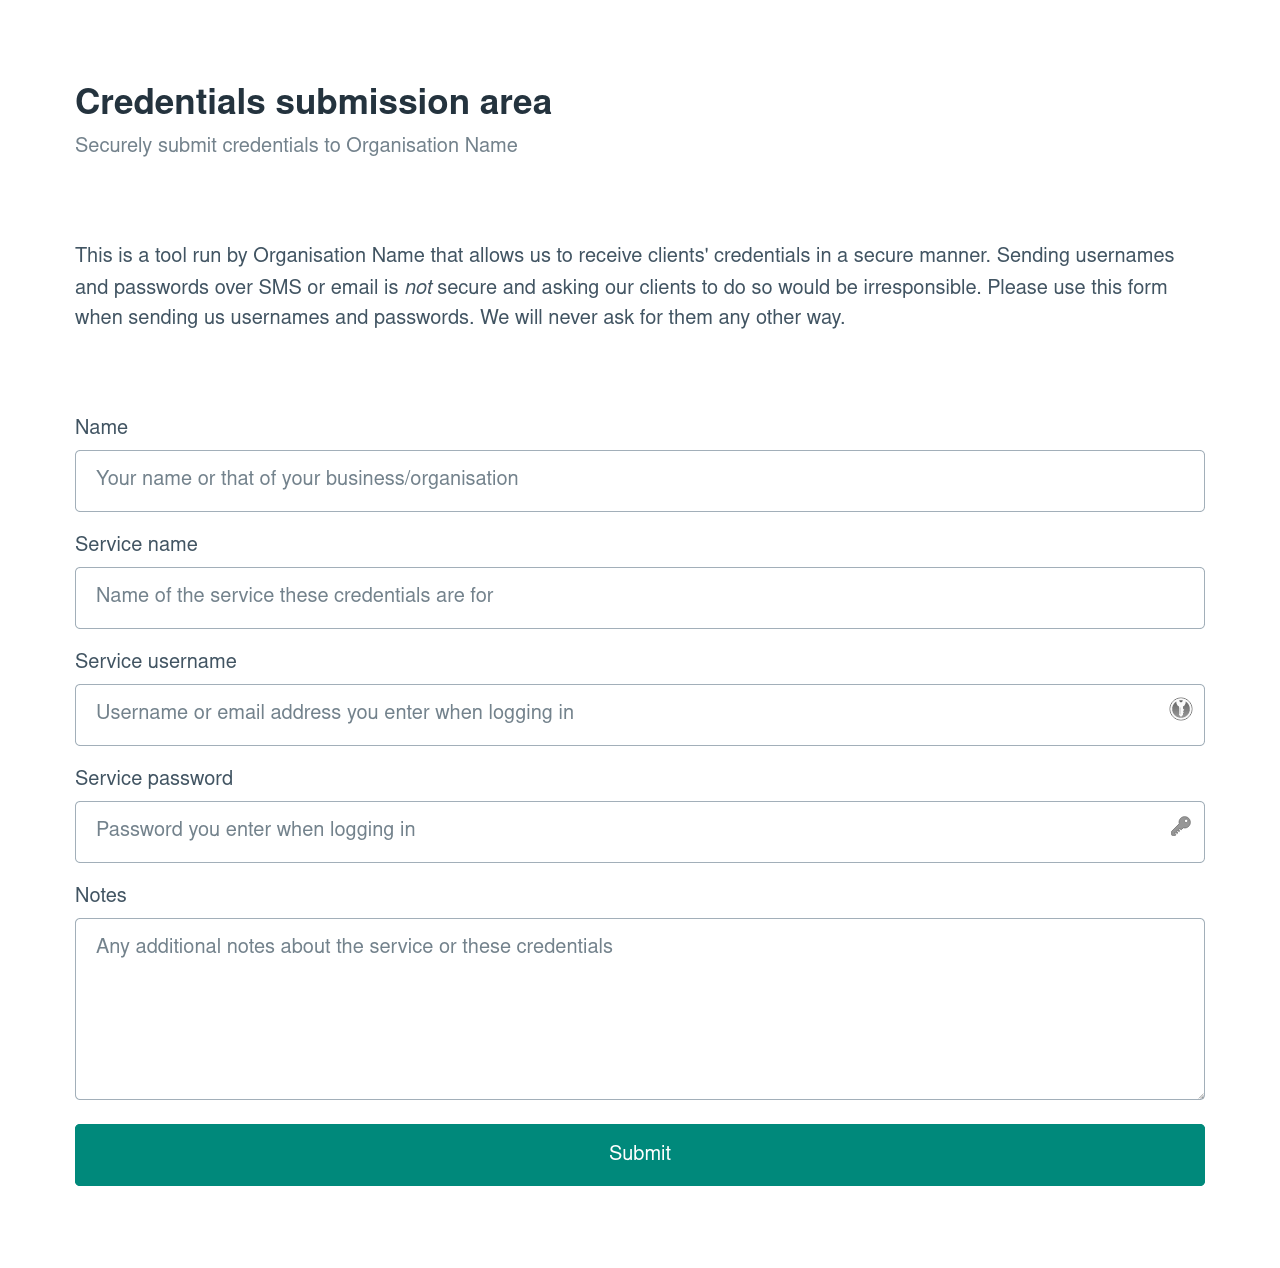Screen dimensions: 1280x1268
Task: Click the "Service username" label
Action: (x=155, y=661)
